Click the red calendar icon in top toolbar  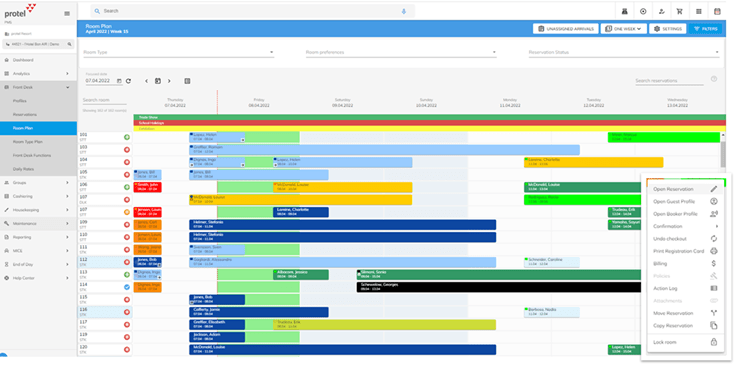717,11
